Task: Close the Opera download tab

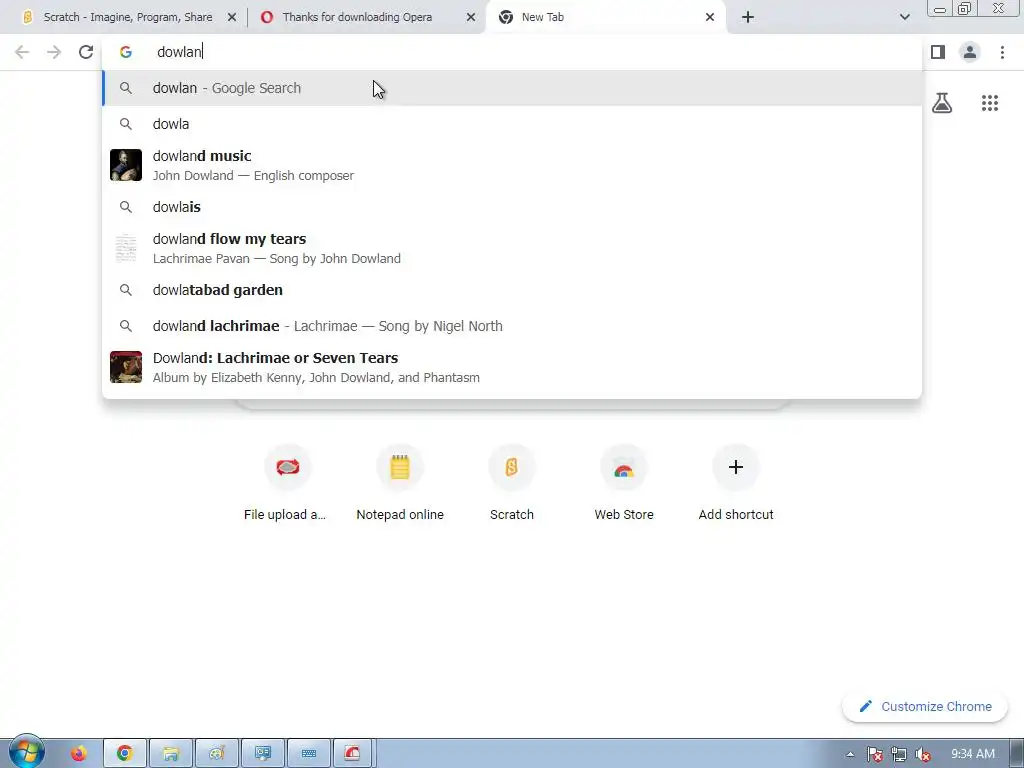Action: 471,18
